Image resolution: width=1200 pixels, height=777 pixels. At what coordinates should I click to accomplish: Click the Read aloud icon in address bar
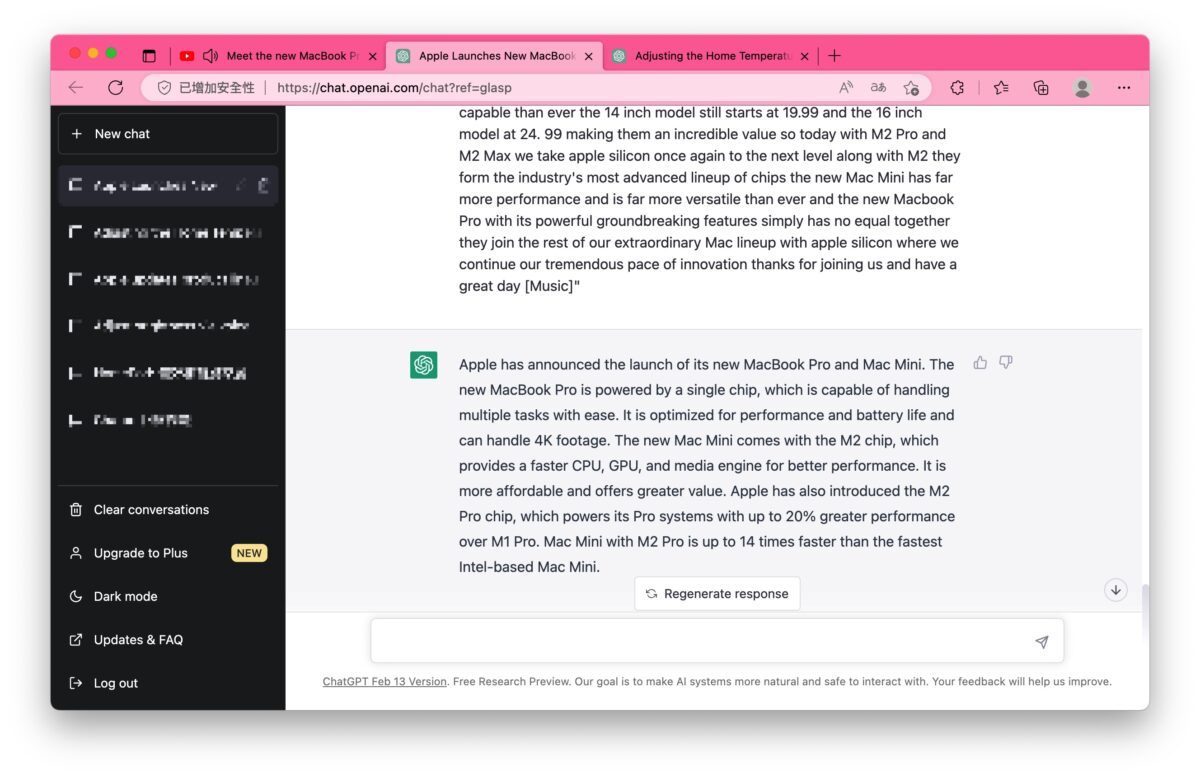846,88
